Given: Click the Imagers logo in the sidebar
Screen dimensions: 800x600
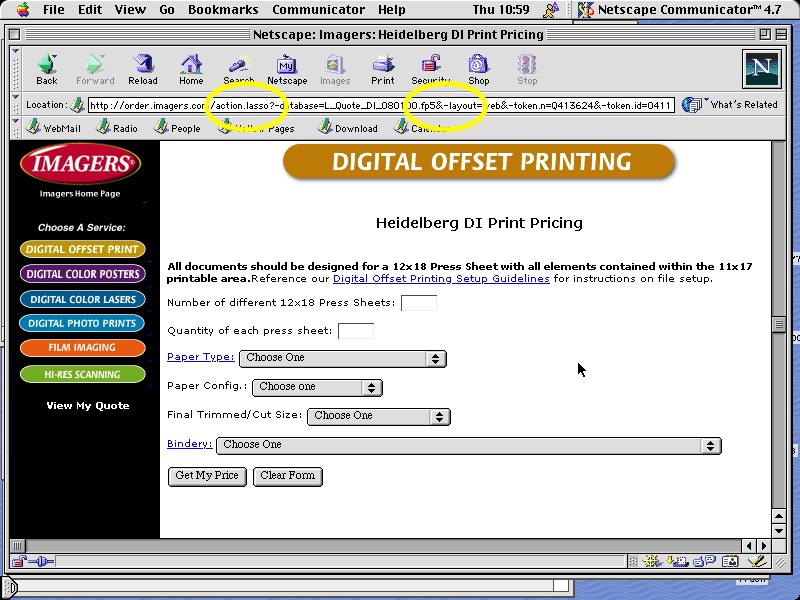Looking at the screenshot, I should (81, 163).
